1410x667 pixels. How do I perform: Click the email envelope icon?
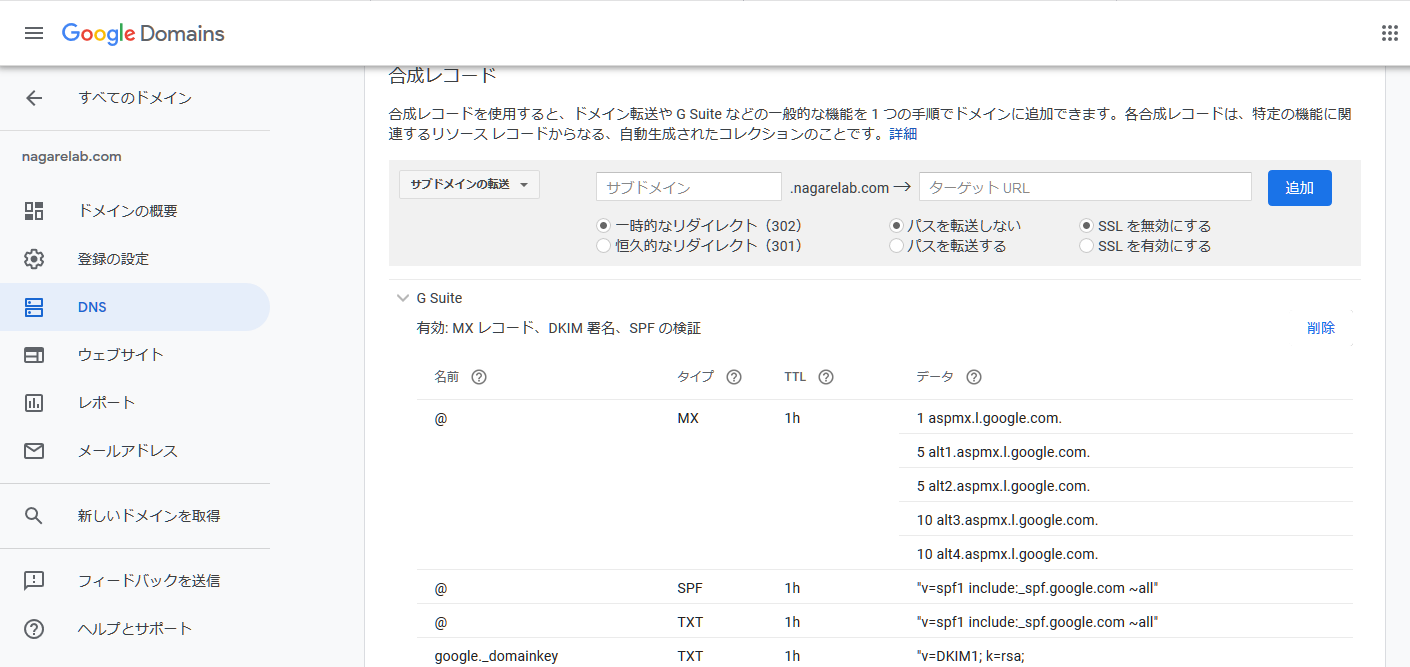click(x=34, y=451)
